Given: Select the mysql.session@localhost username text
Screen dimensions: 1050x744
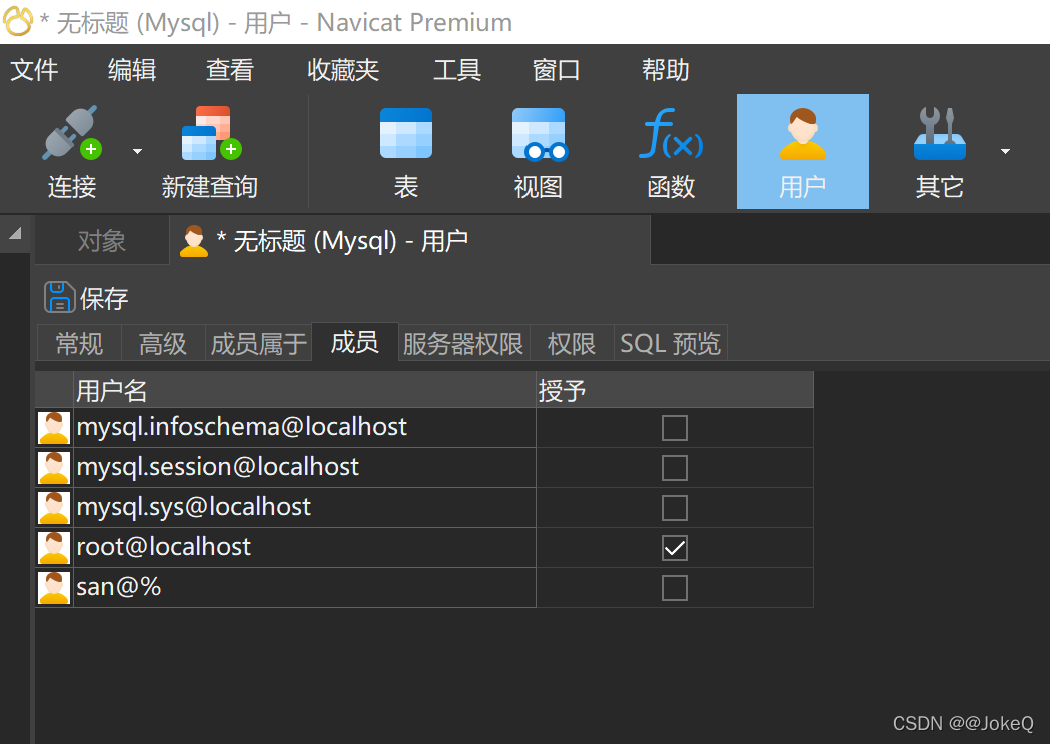Looking at the screenshot, I should (218, 467).
